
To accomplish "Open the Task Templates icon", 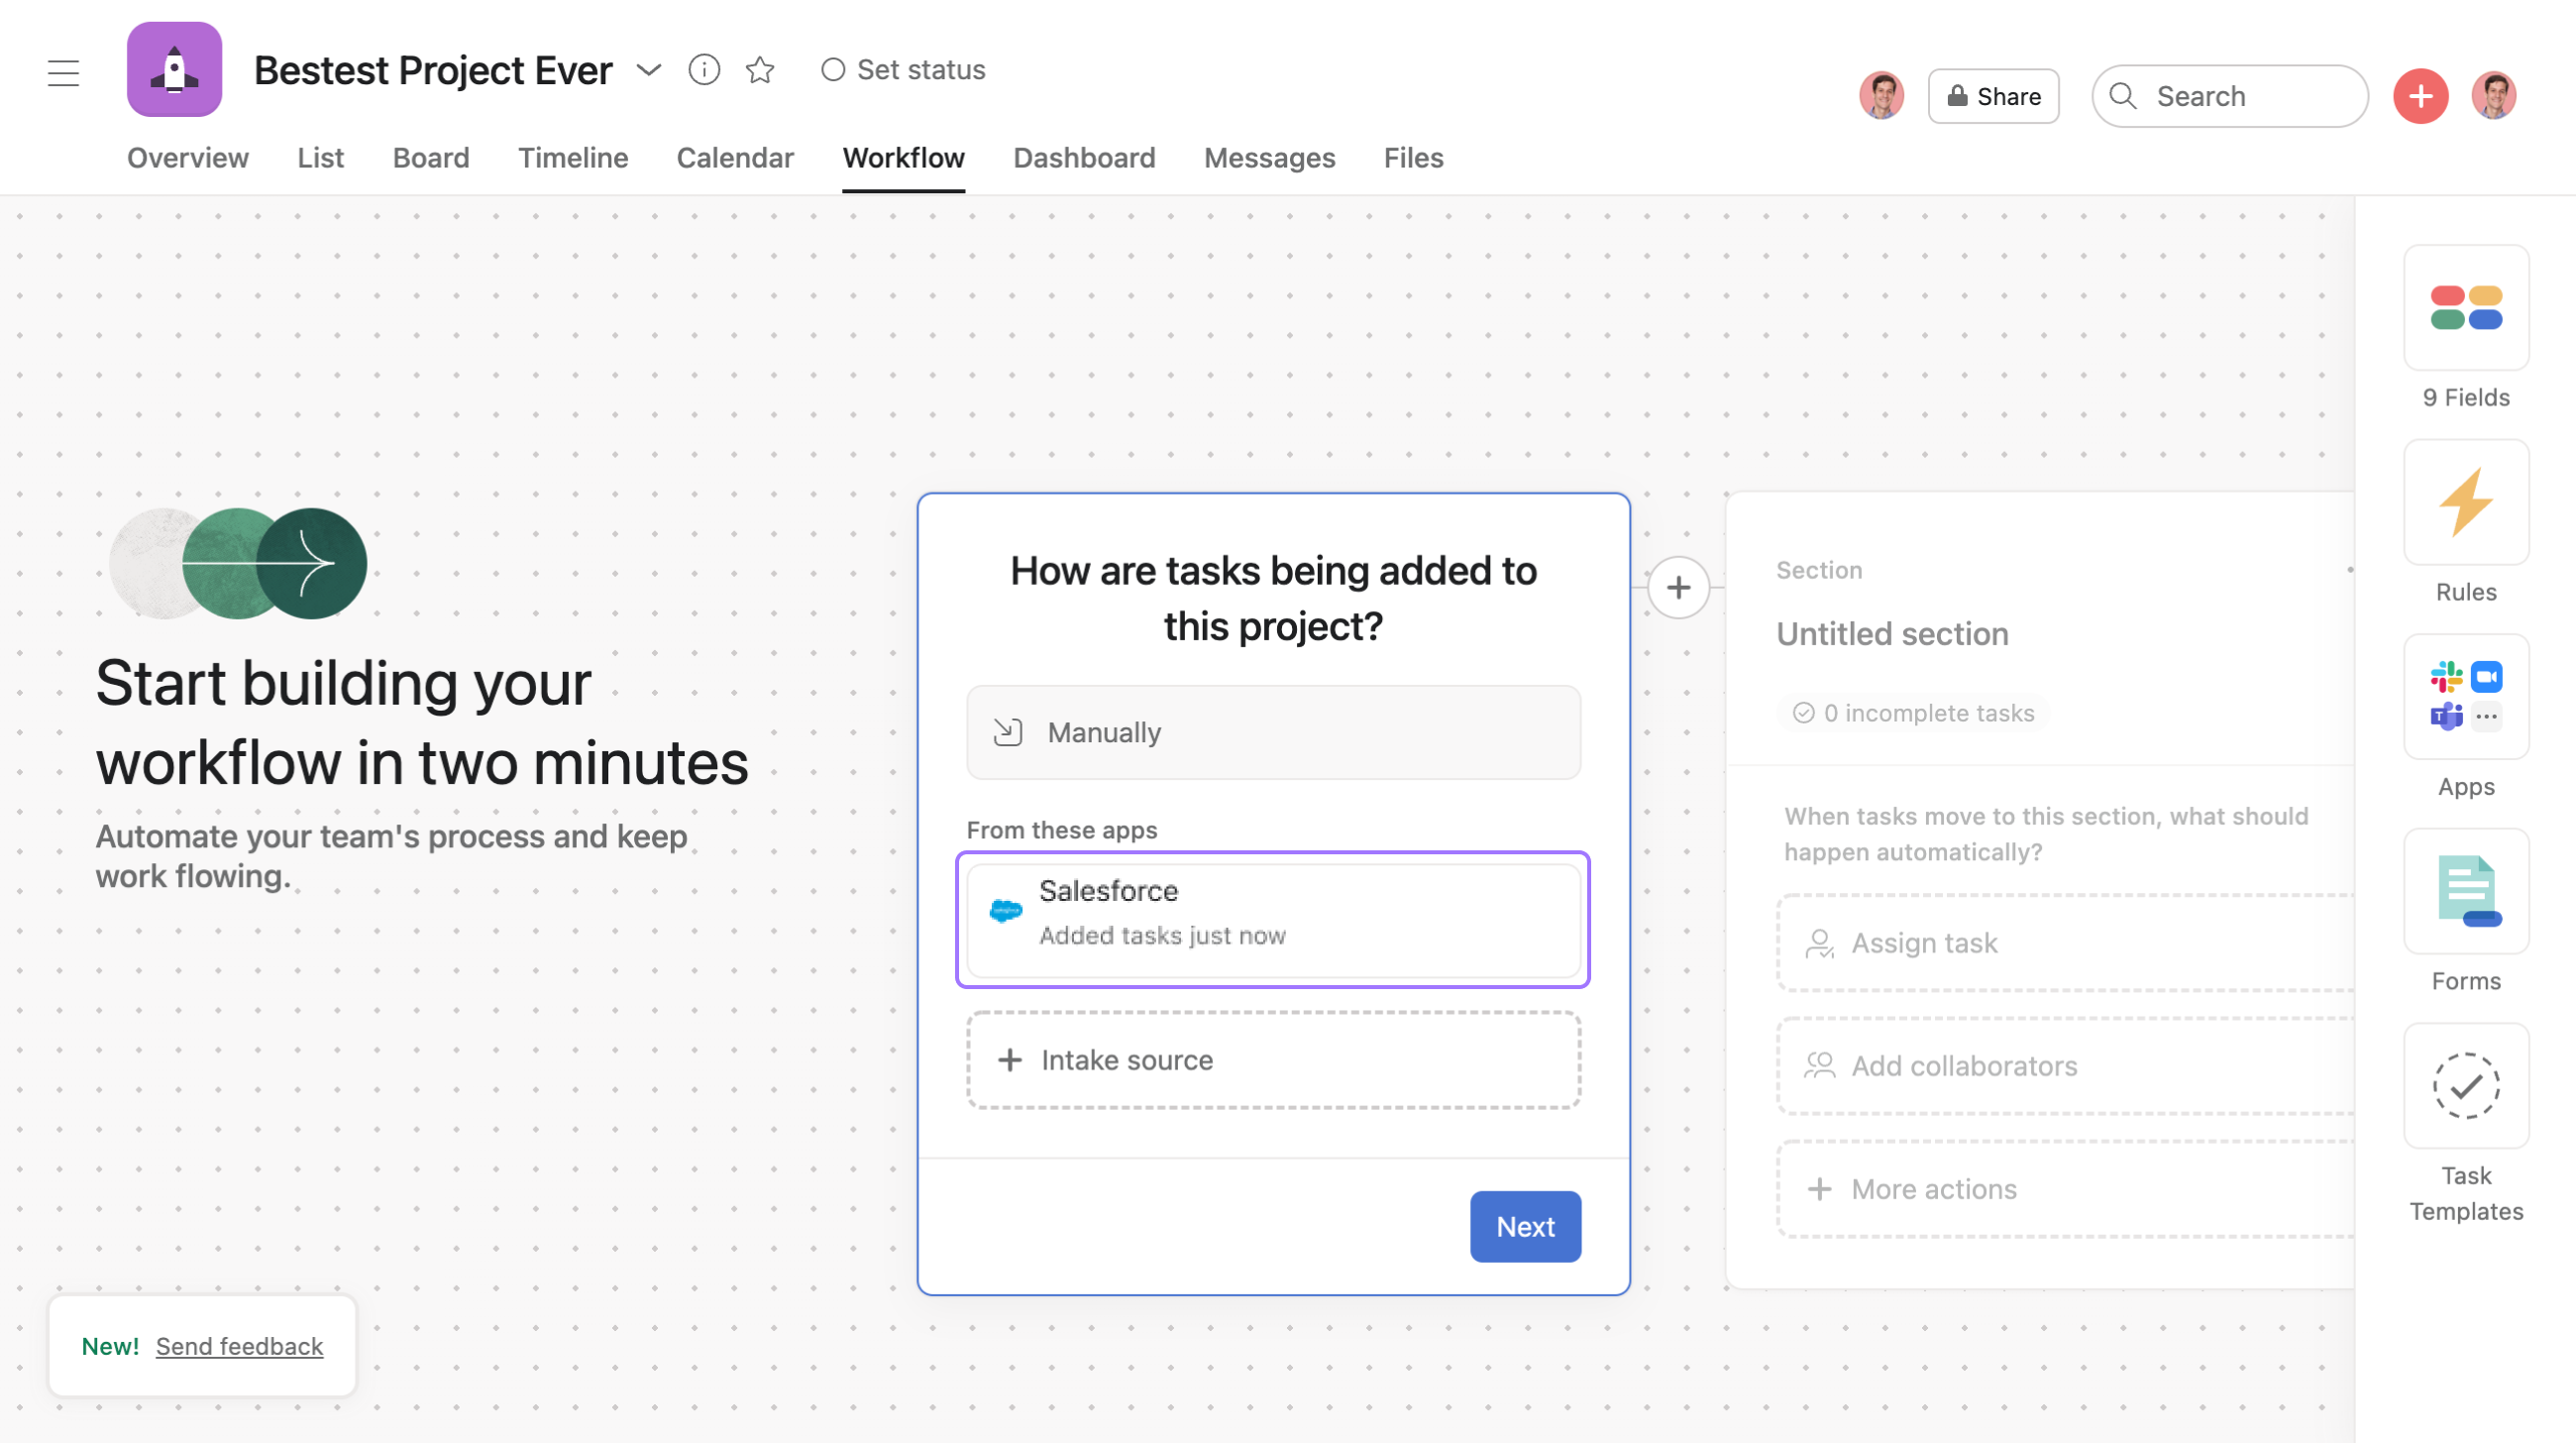I will pos(2466,1086).
